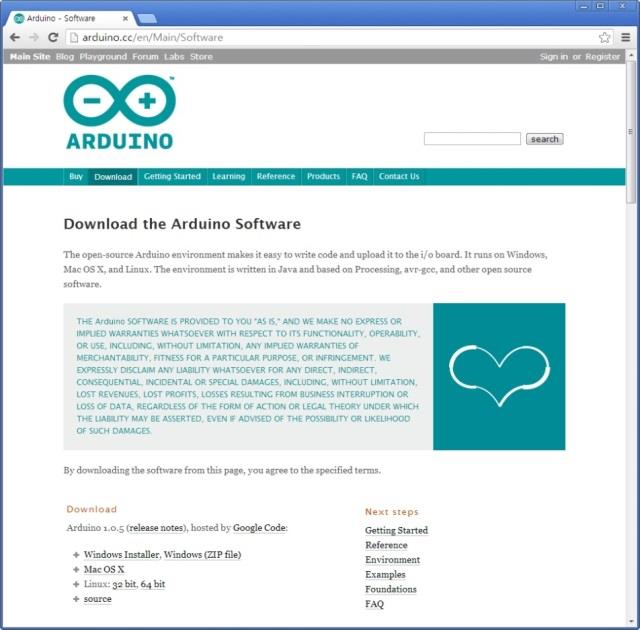Select Contact Us in navigation bar
640x630 pixels.
pos(399,176)
